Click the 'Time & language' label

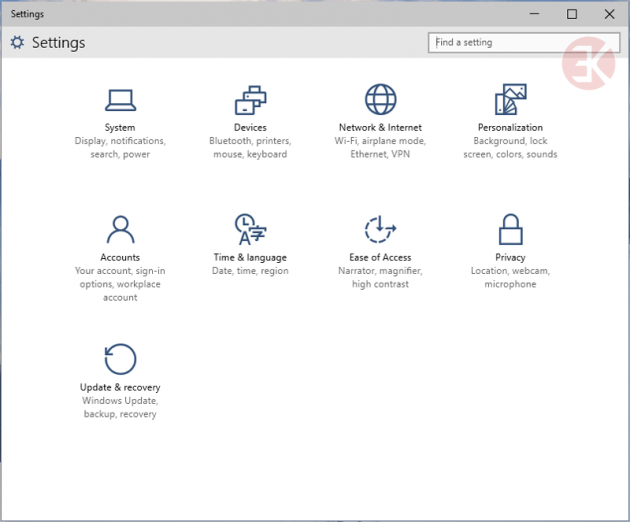(x=250, y=258)
